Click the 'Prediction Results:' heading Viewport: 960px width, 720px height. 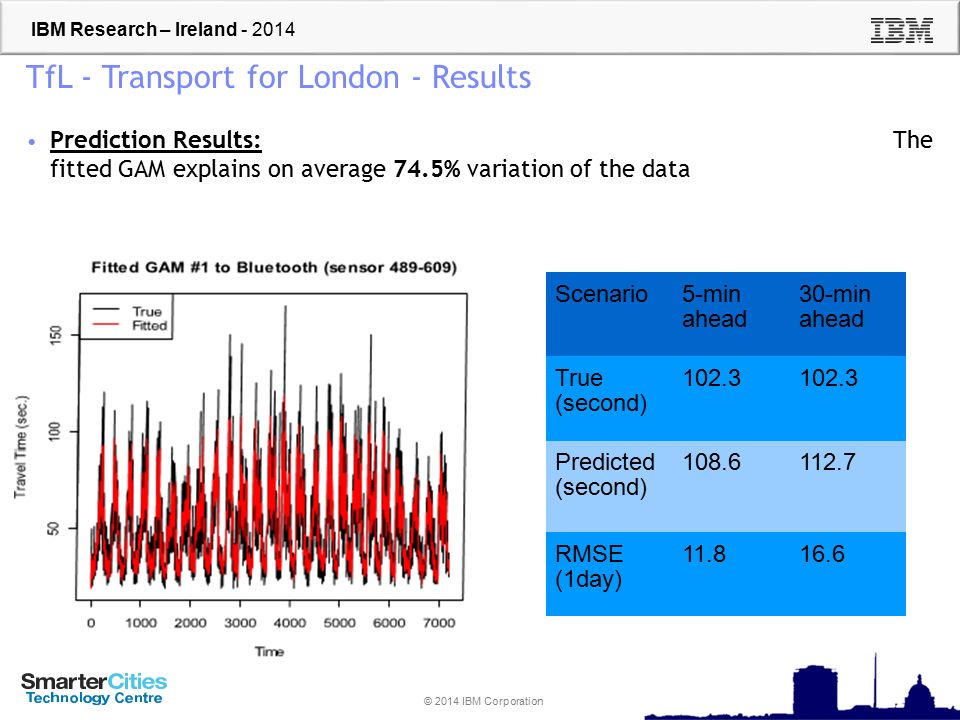coord(156,140)
